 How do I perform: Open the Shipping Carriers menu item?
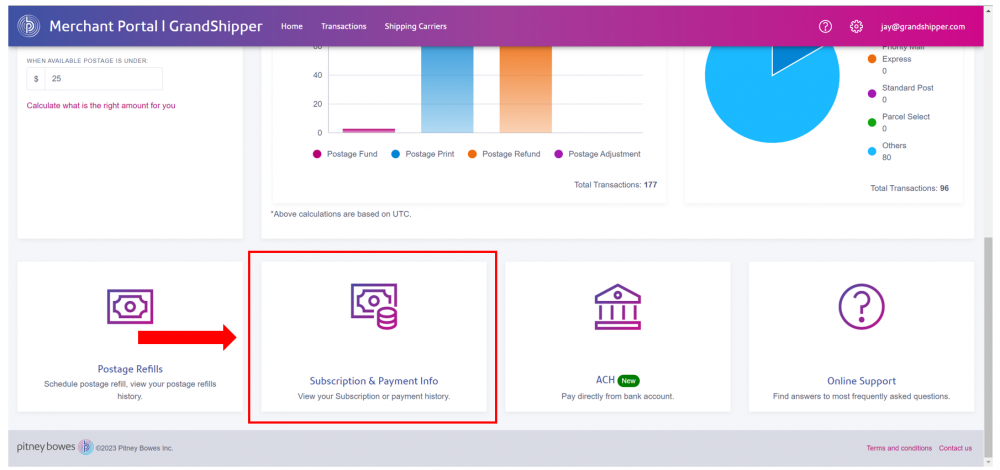click(x=415, y=26)
